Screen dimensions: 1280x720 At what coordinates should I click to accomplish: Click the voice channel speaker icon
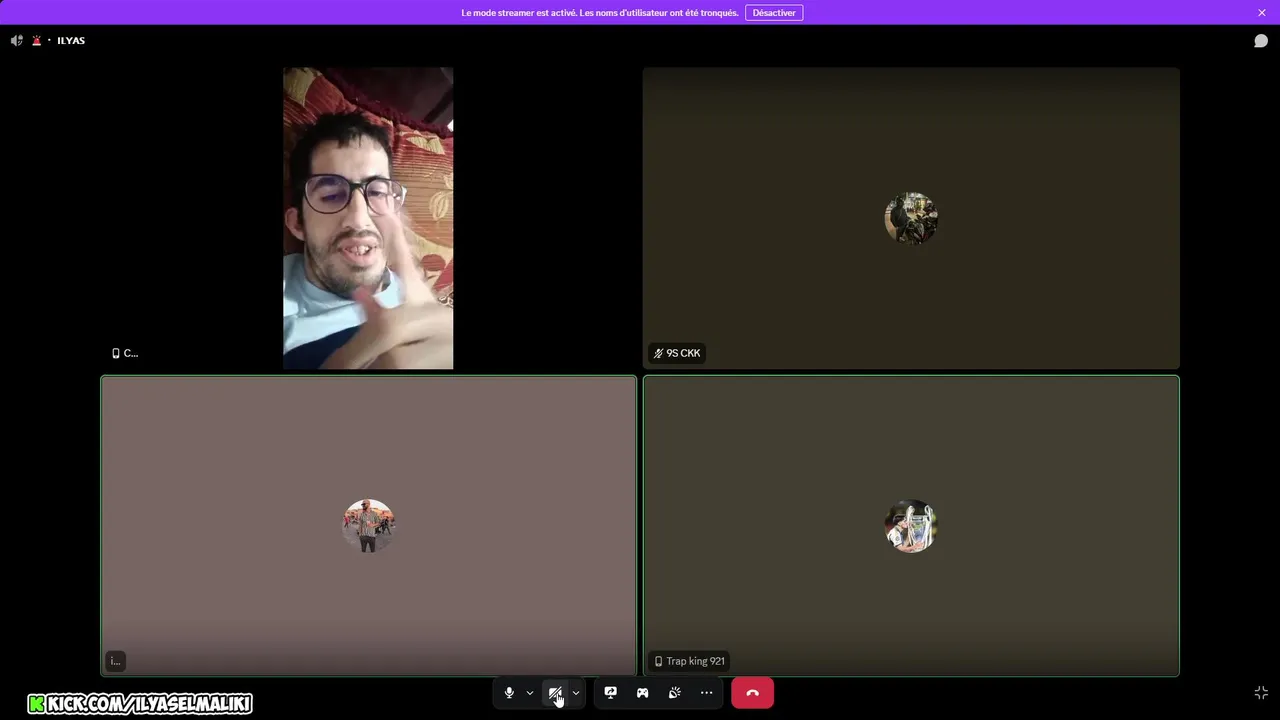pyautogui.click(x=17, y=41)
